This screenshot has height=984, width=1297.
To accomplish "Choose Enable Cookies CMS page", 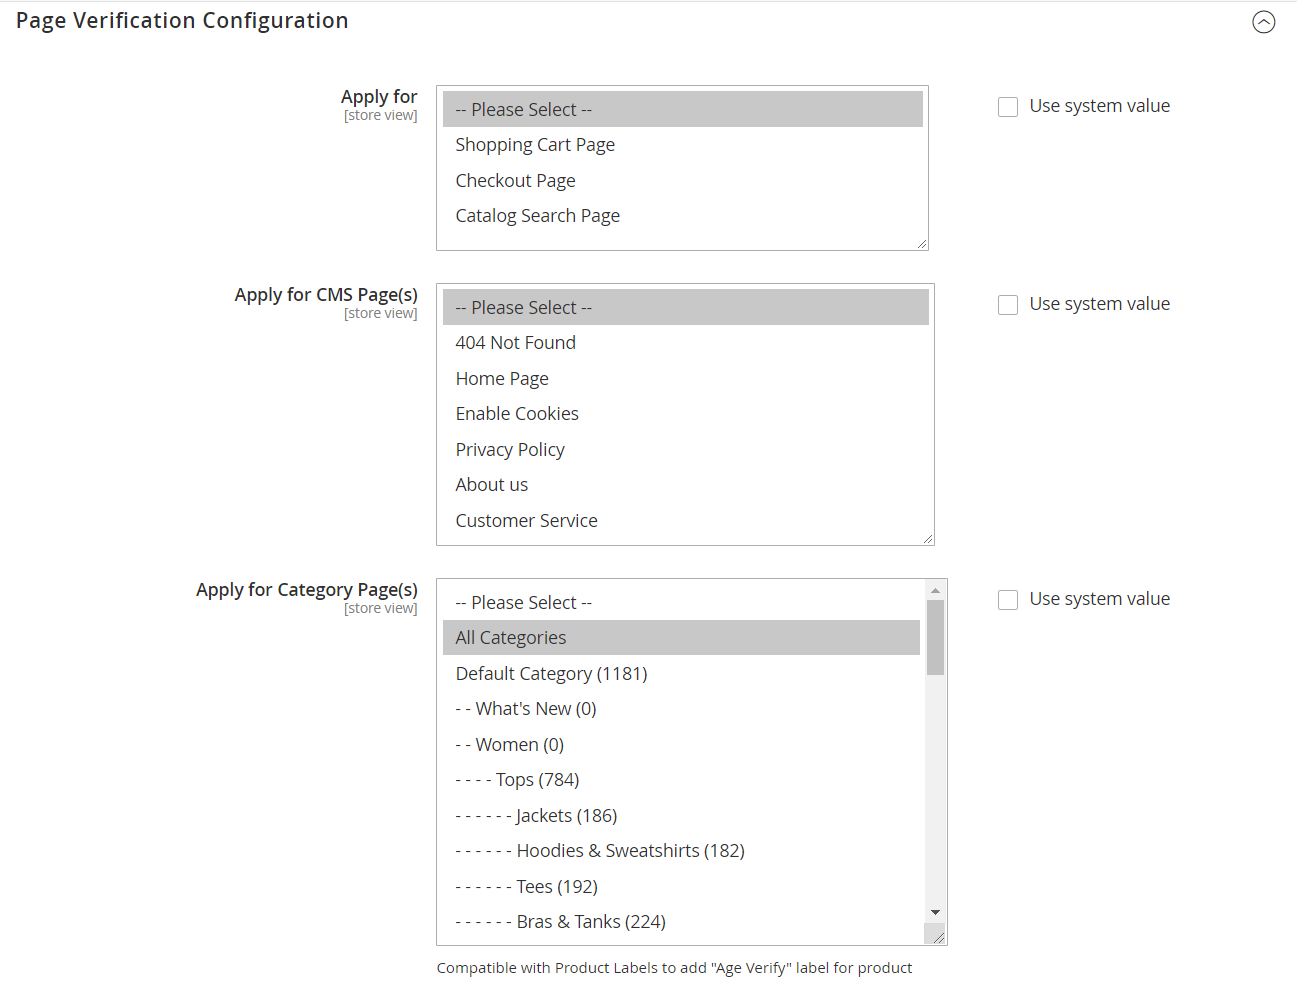I will (517, 414).
